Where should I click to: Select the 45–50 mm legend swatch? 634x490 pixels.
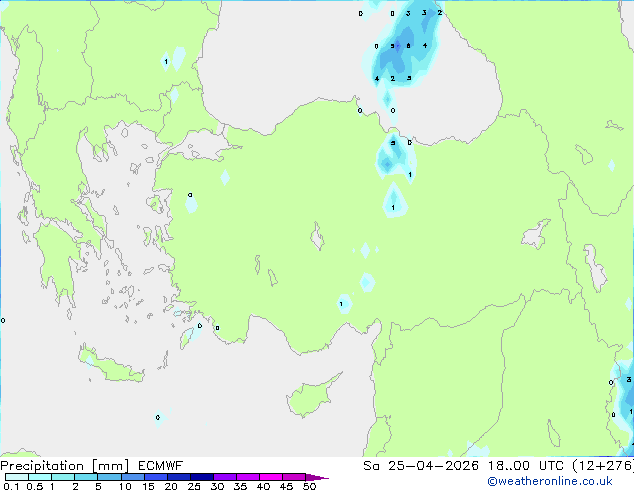tap(294, 477)
